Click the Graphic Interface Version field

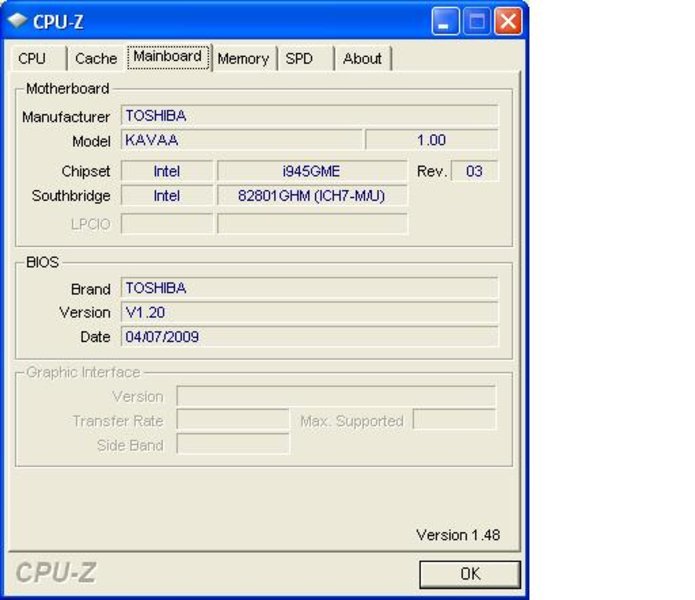[336, 396]
